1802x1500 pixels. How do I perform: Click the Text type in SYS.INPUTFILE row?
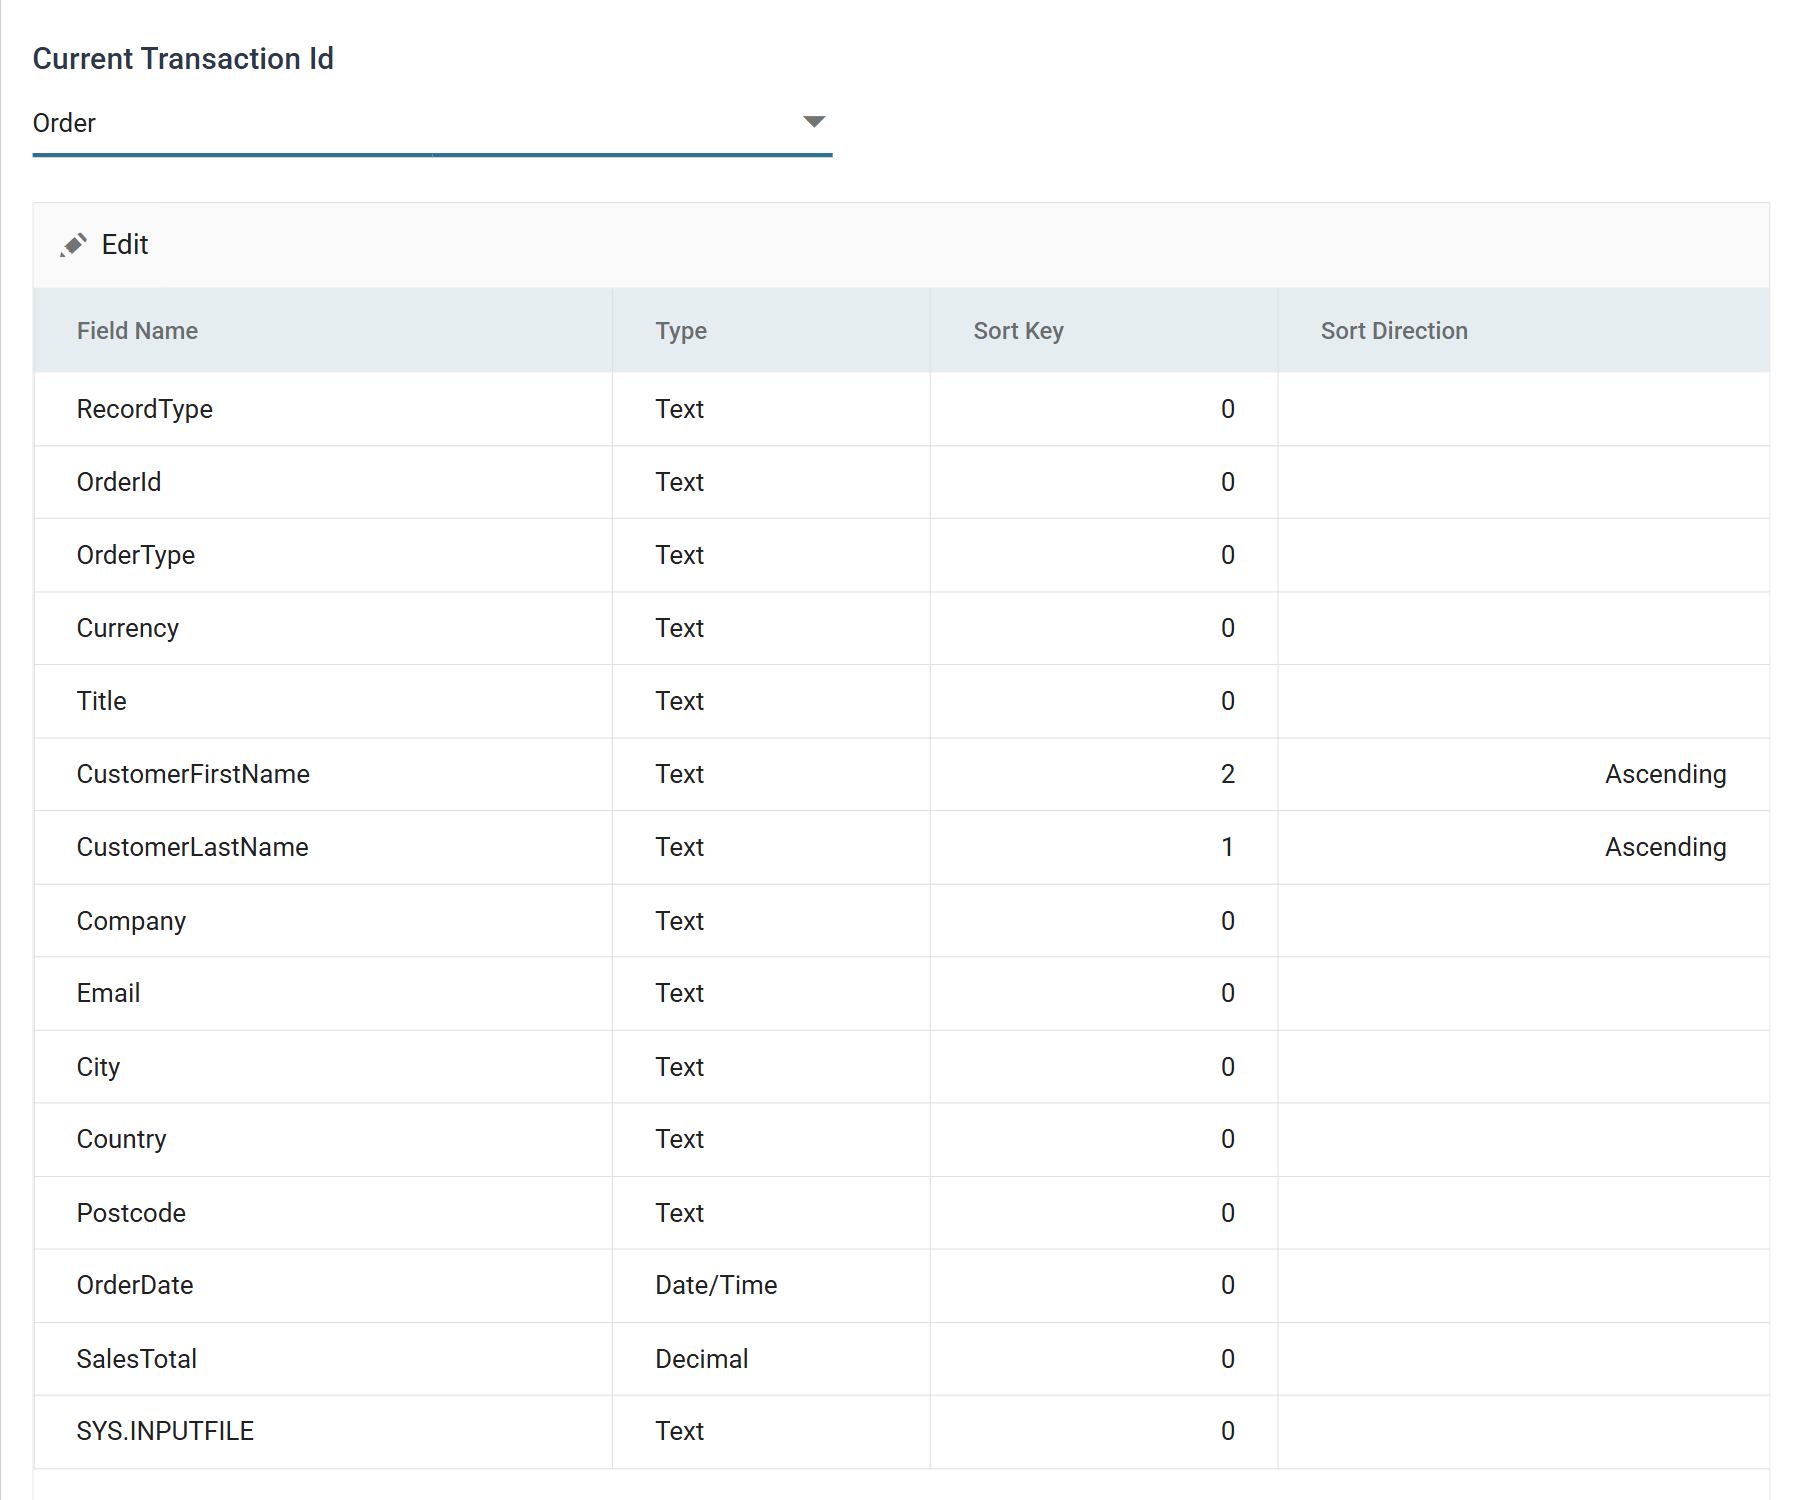pos(680,1431)
